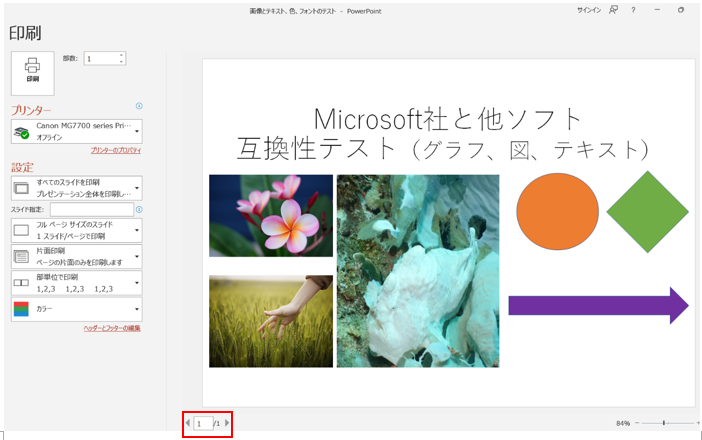Open the Canon MG7700 printer dropdown
The width and height of the screenshot is (702, 440).
click(x=76, y=131)
